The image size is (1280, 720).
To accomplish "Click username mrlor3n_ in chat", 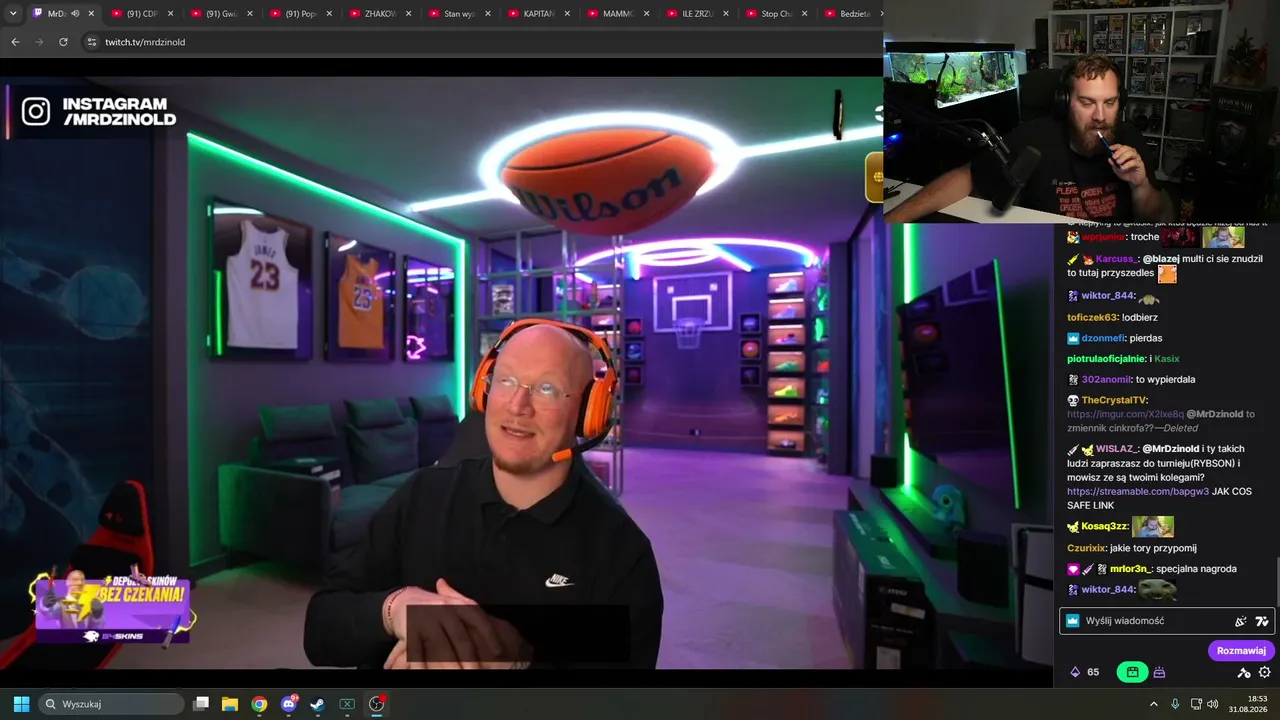I will point(1130,569).
